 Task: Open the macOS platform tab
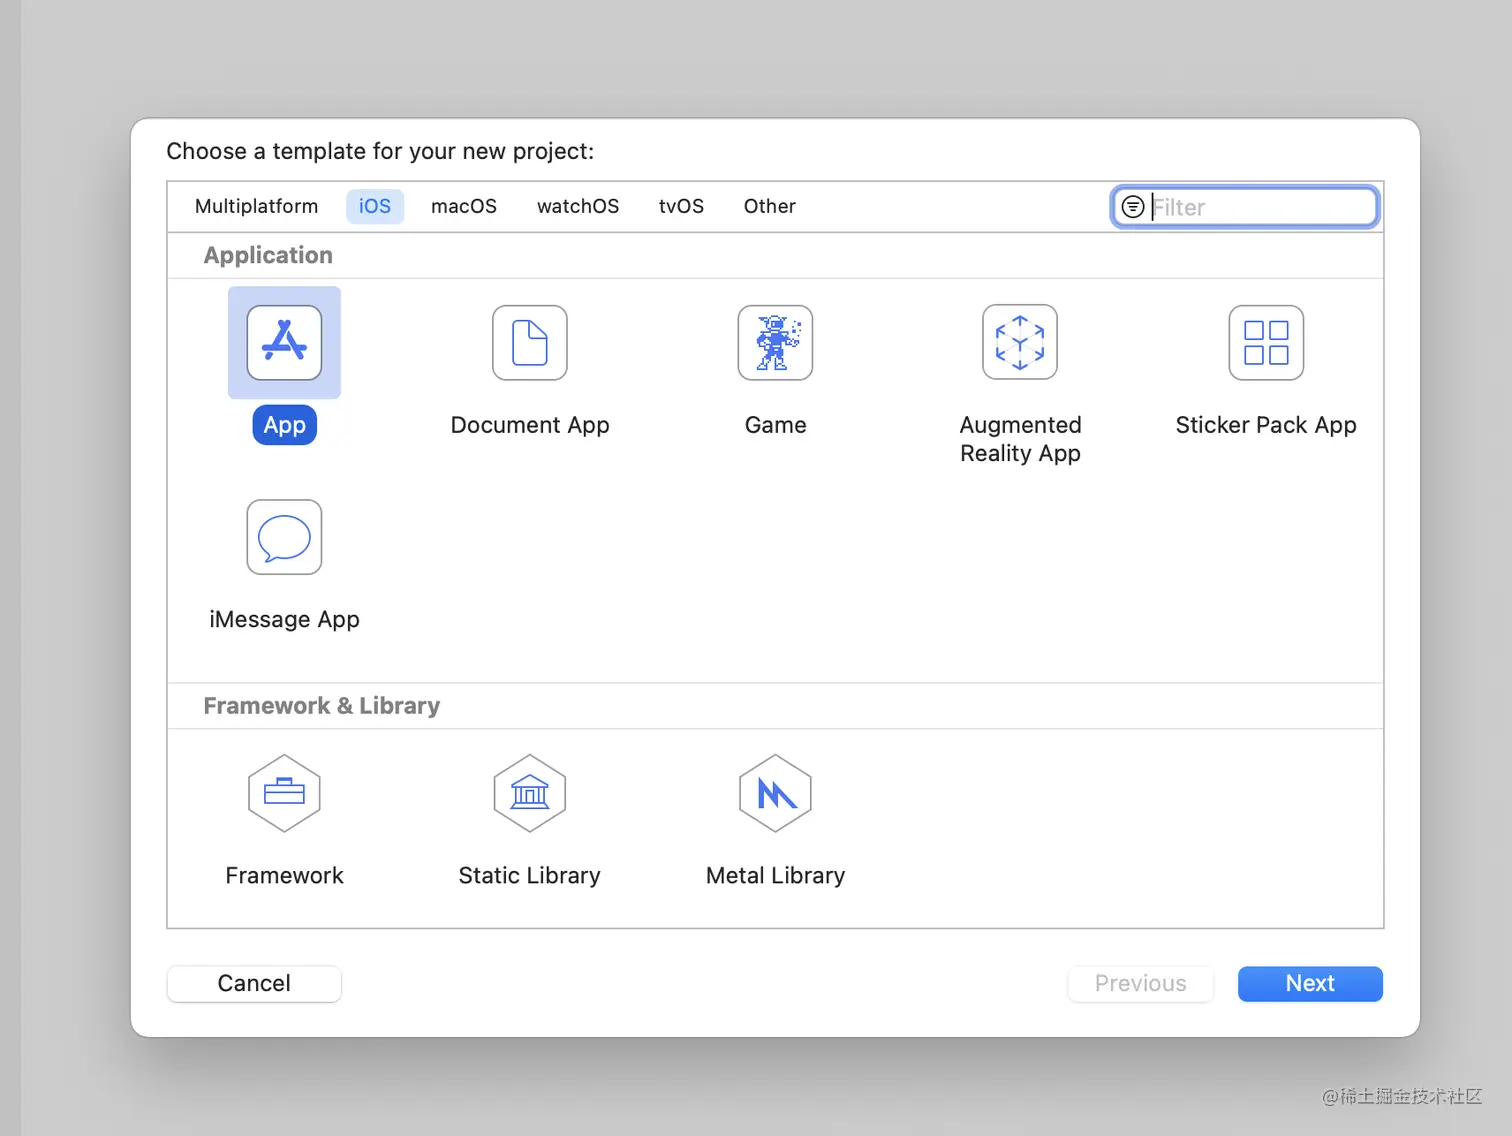(x=464, y=206)
